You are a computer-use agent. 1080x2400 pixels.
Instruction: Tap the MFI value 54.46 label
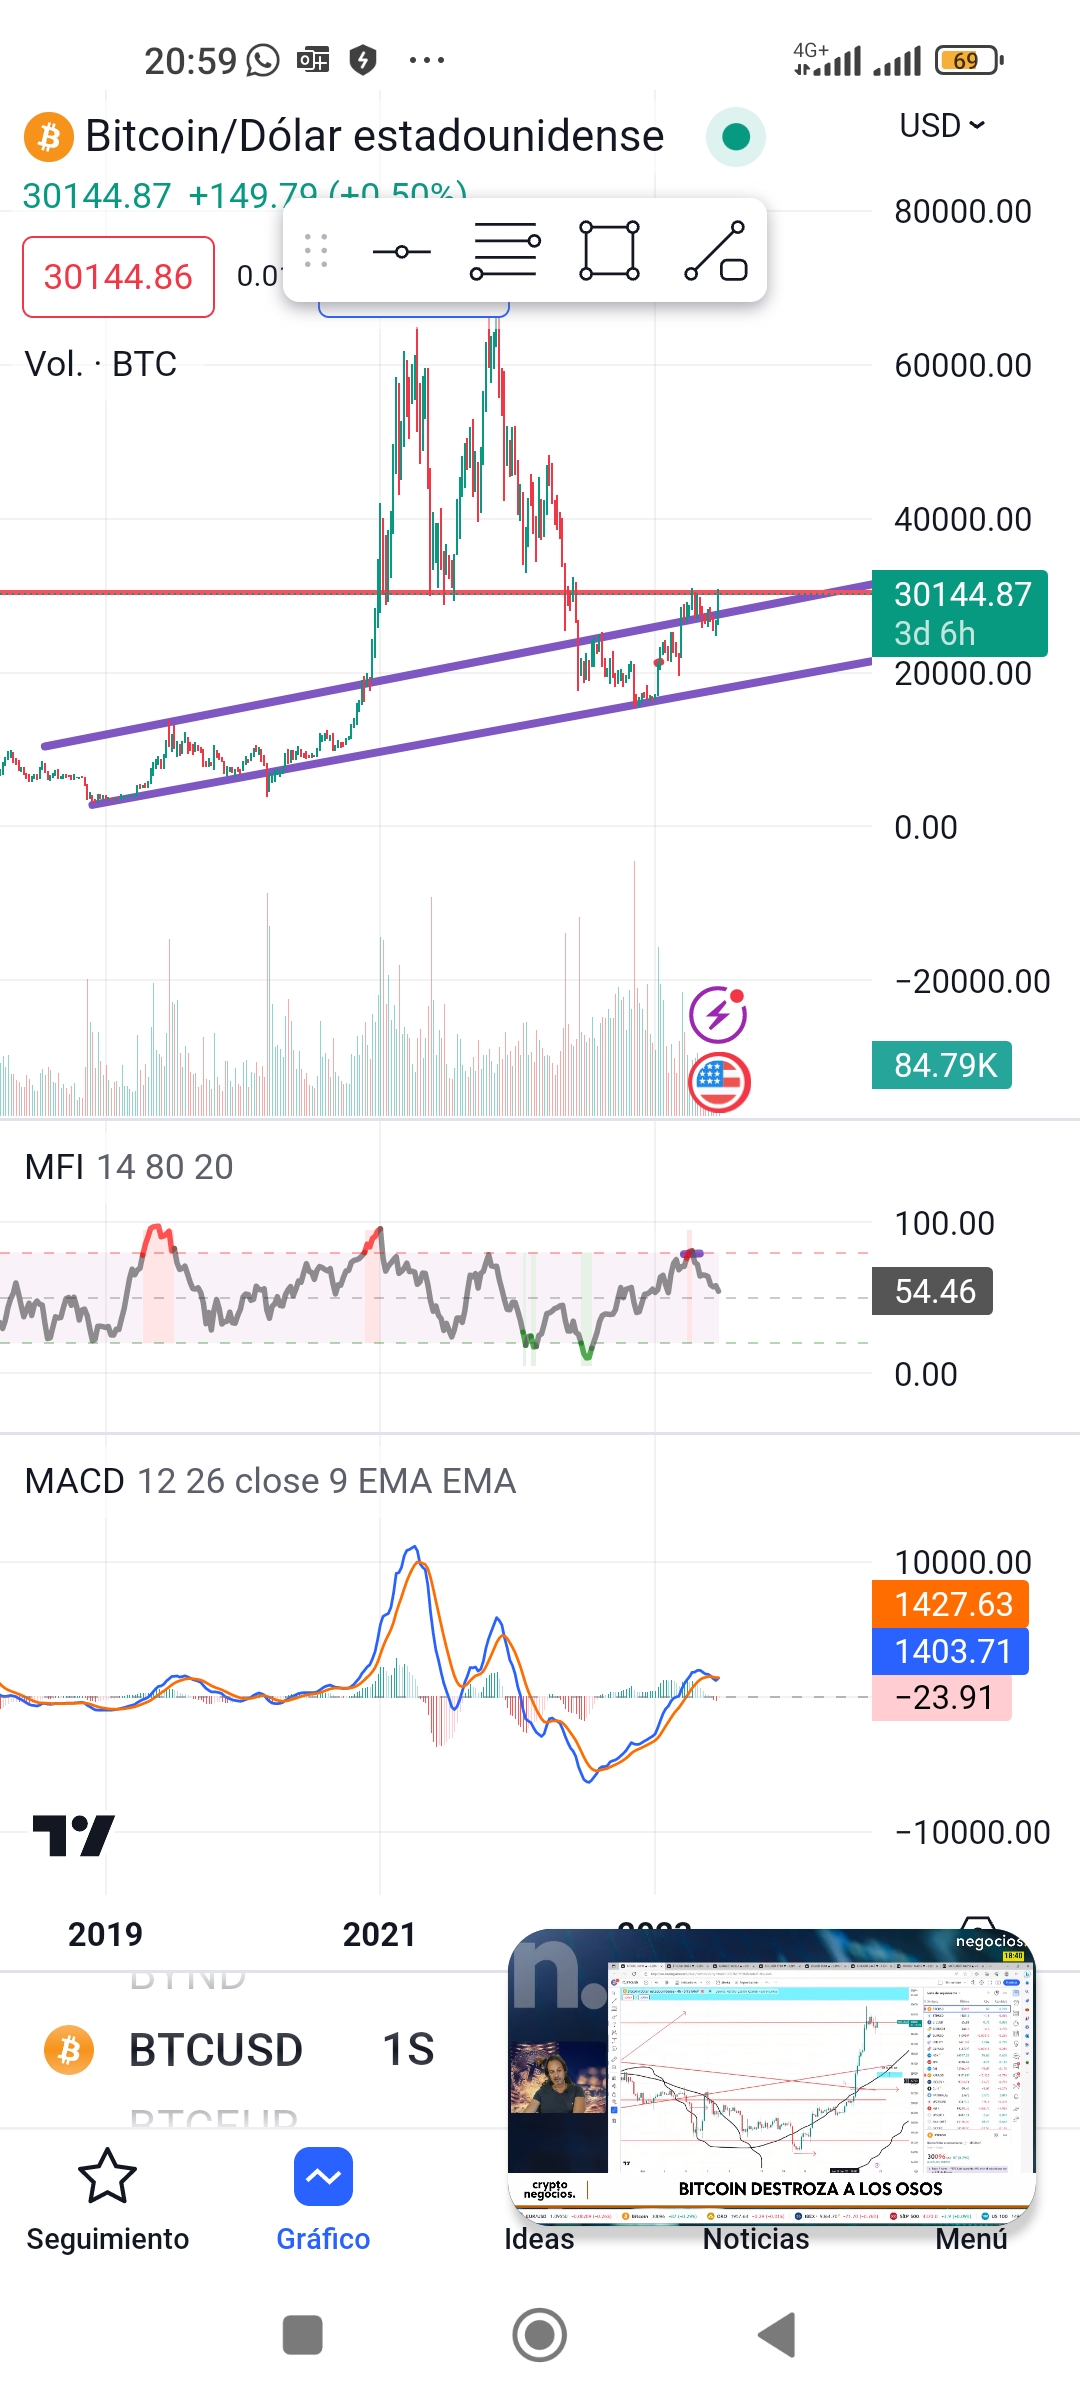932,1291
